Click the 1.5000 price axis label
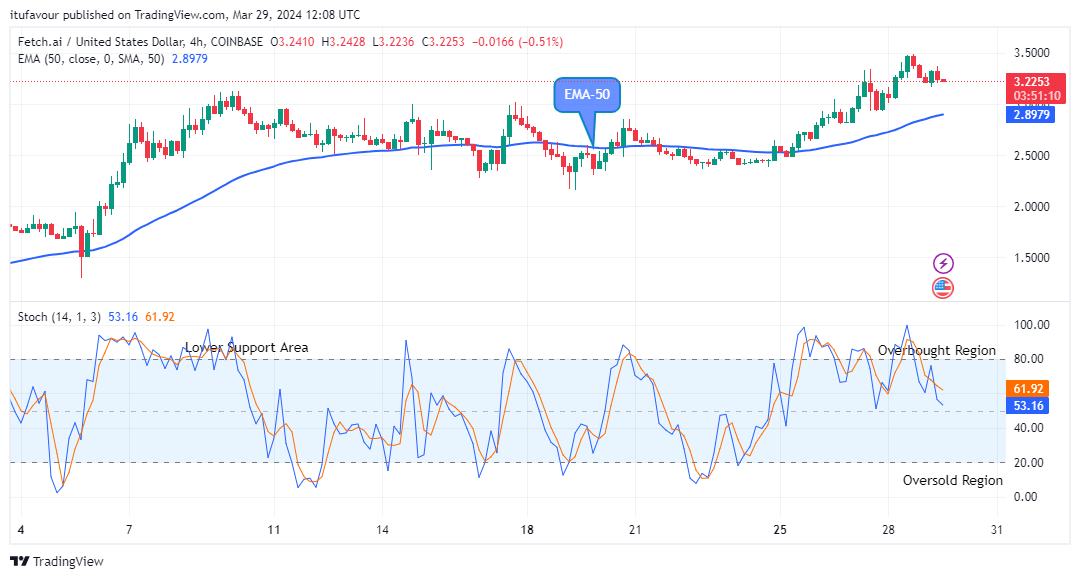Screen dimensions: 1080x579 (x=1031, y=257)
